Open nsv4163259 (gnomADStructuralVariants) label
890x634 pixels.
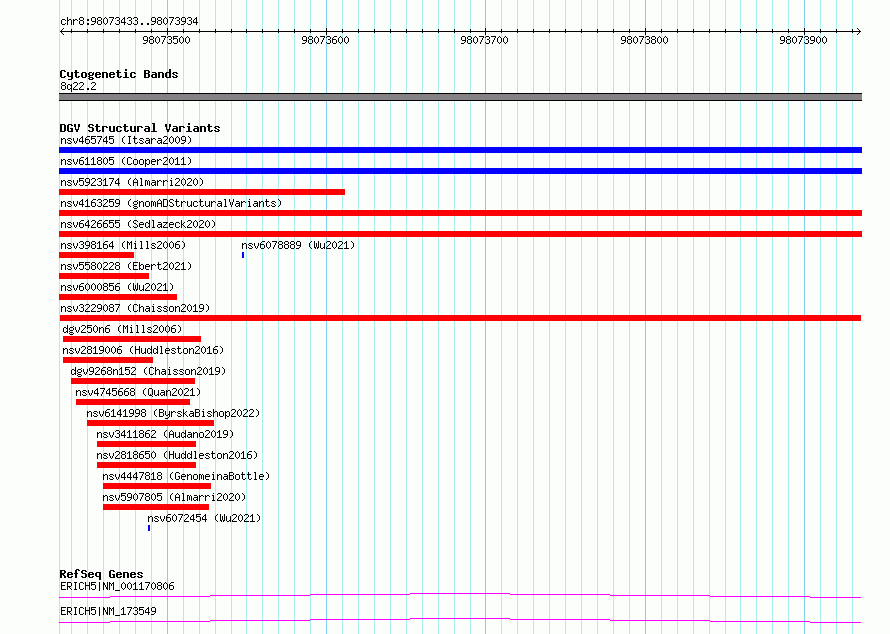[x=171, y=203]
